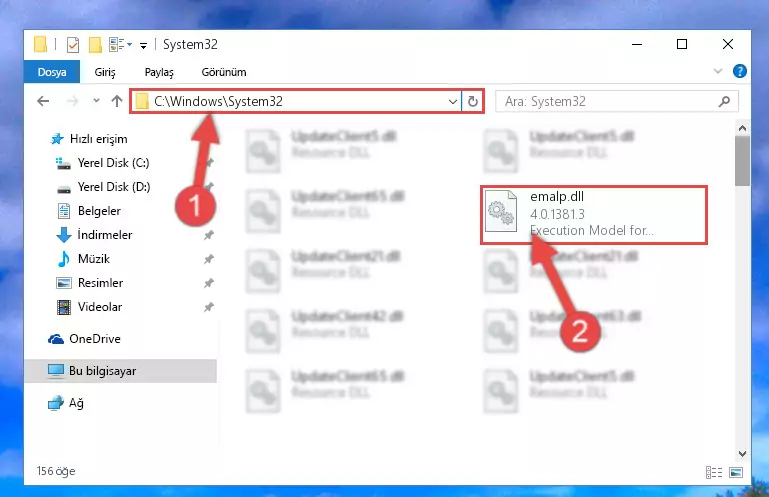
Task: Go back with the left arrow
Action: (43, 102)
